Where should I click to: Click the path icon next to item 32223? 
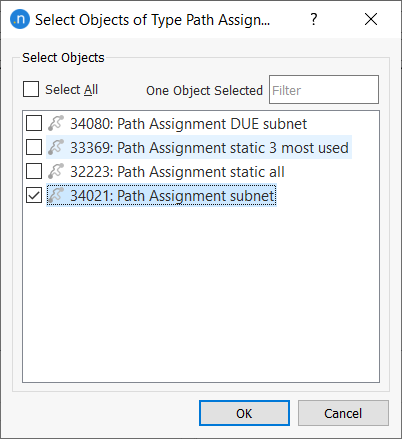tap(56, 171)
